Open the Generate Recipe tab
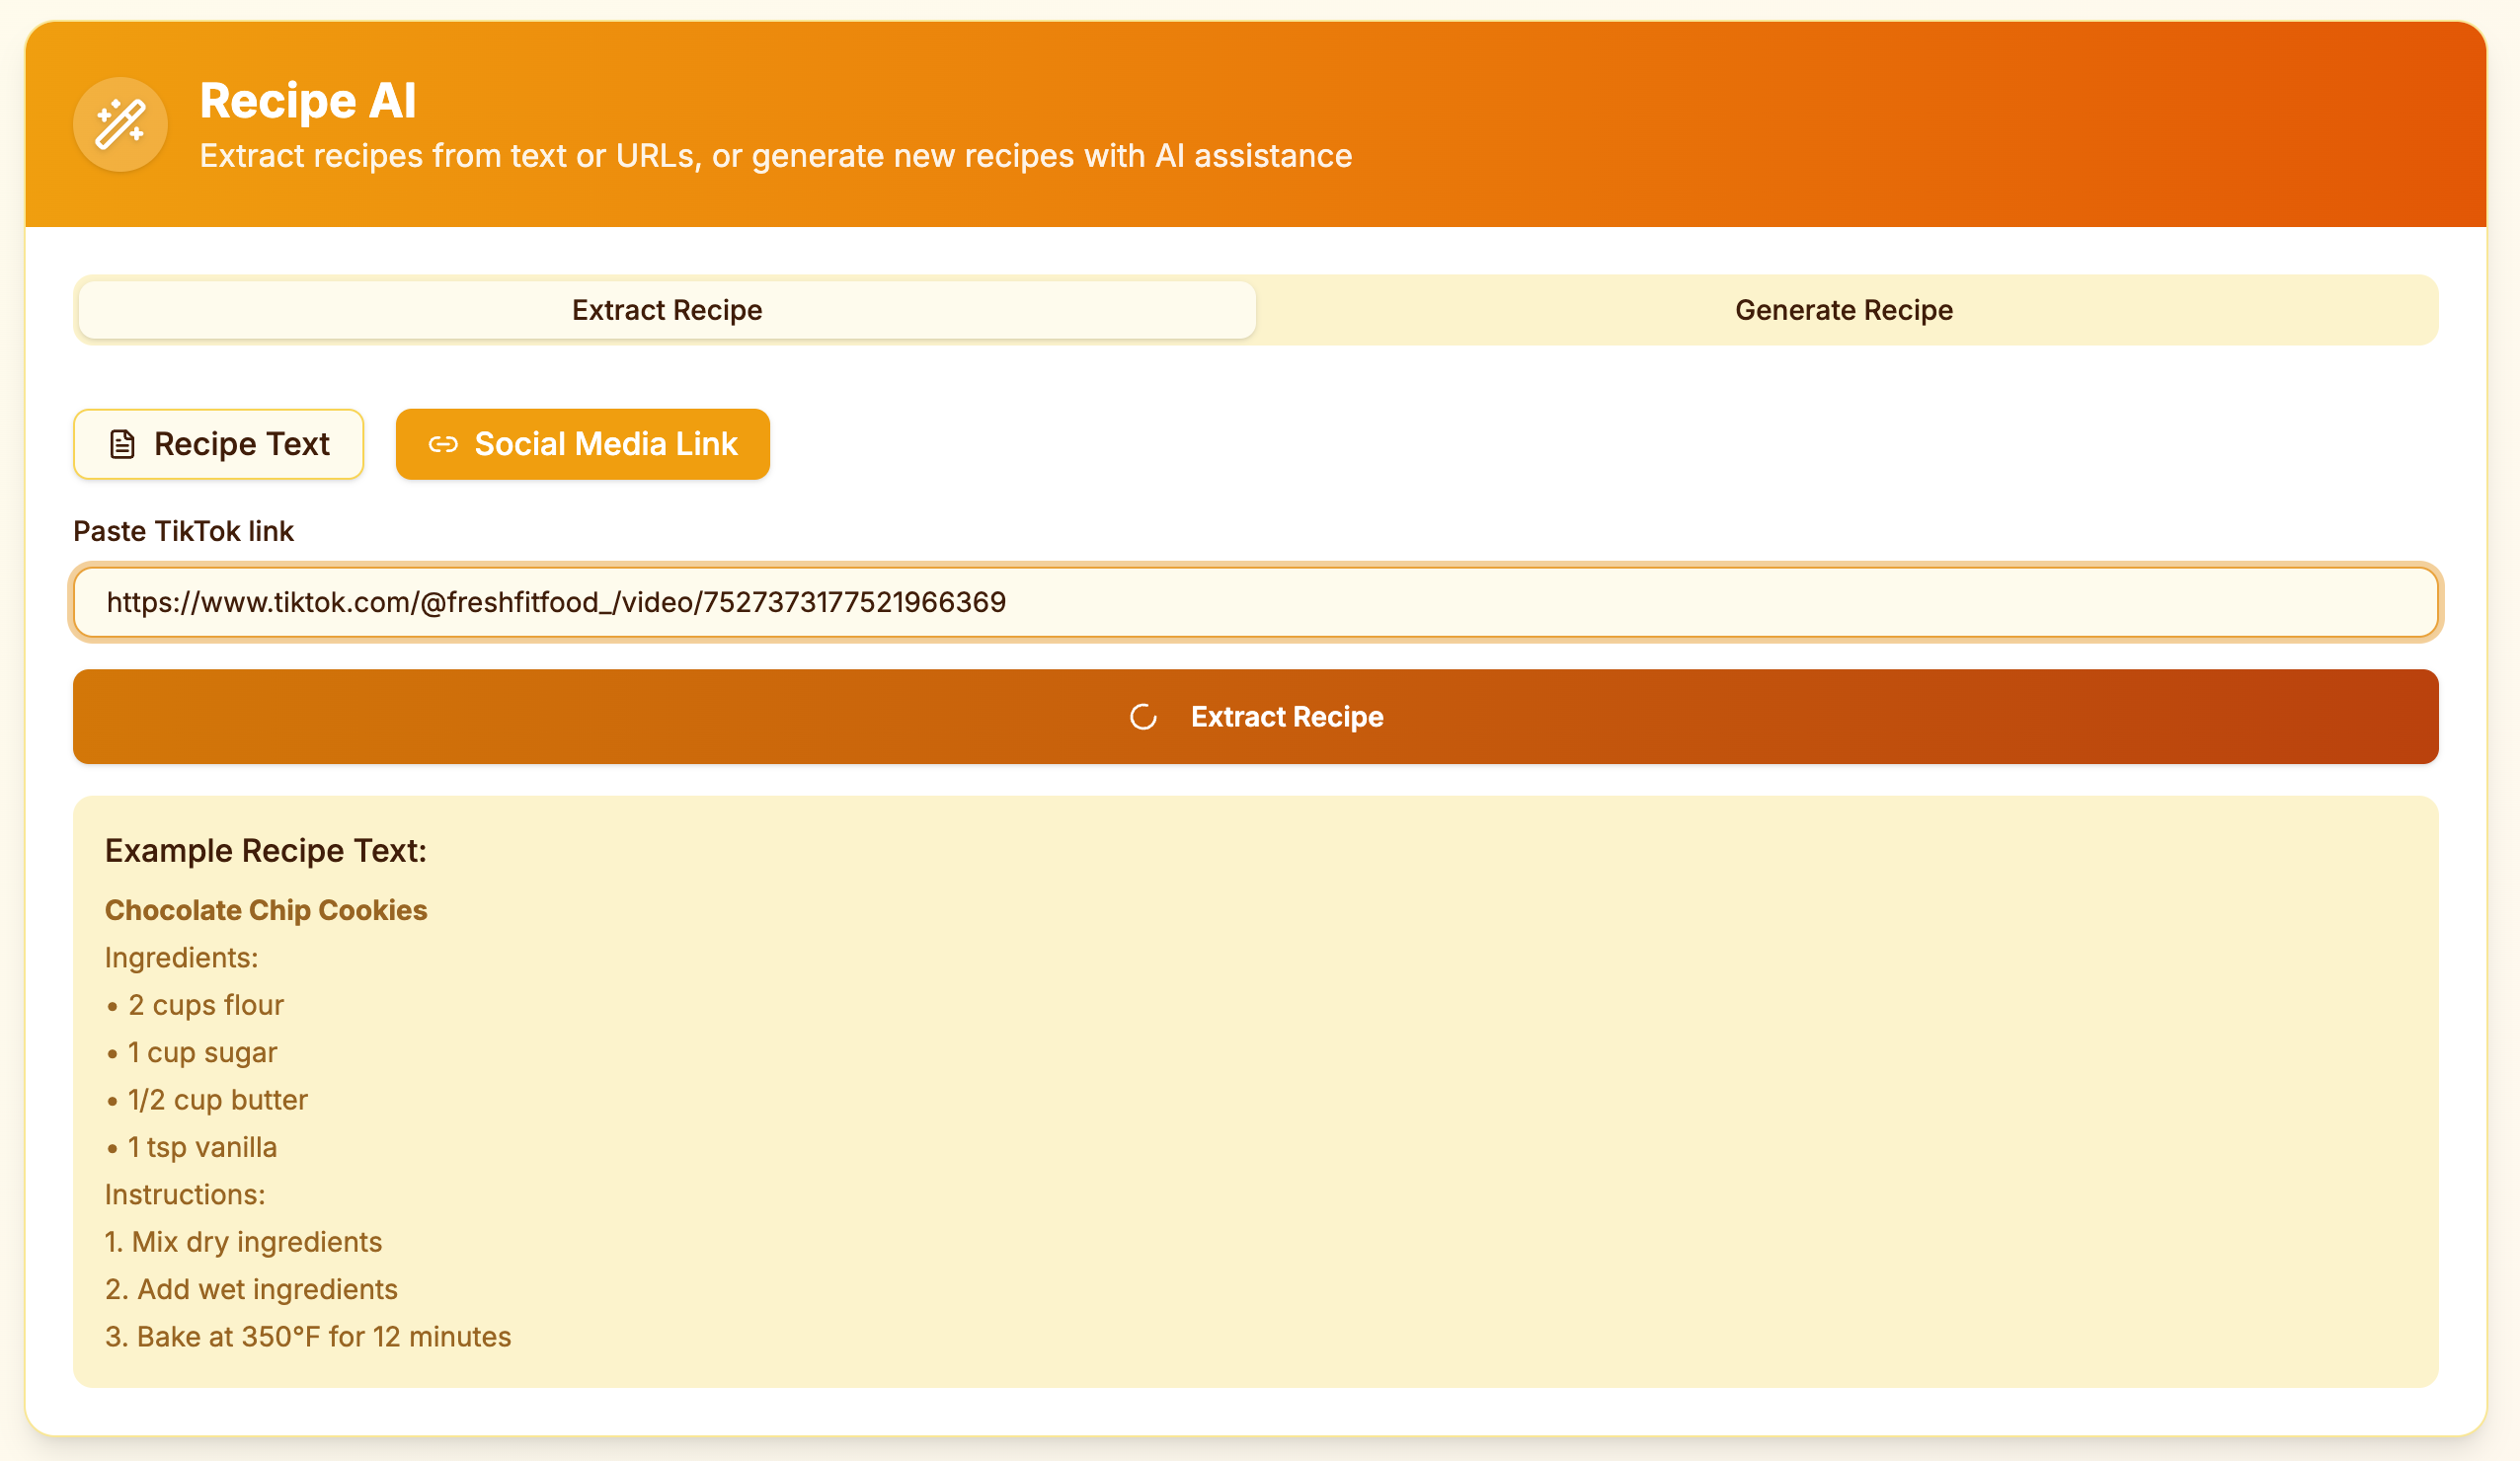 1843,310
